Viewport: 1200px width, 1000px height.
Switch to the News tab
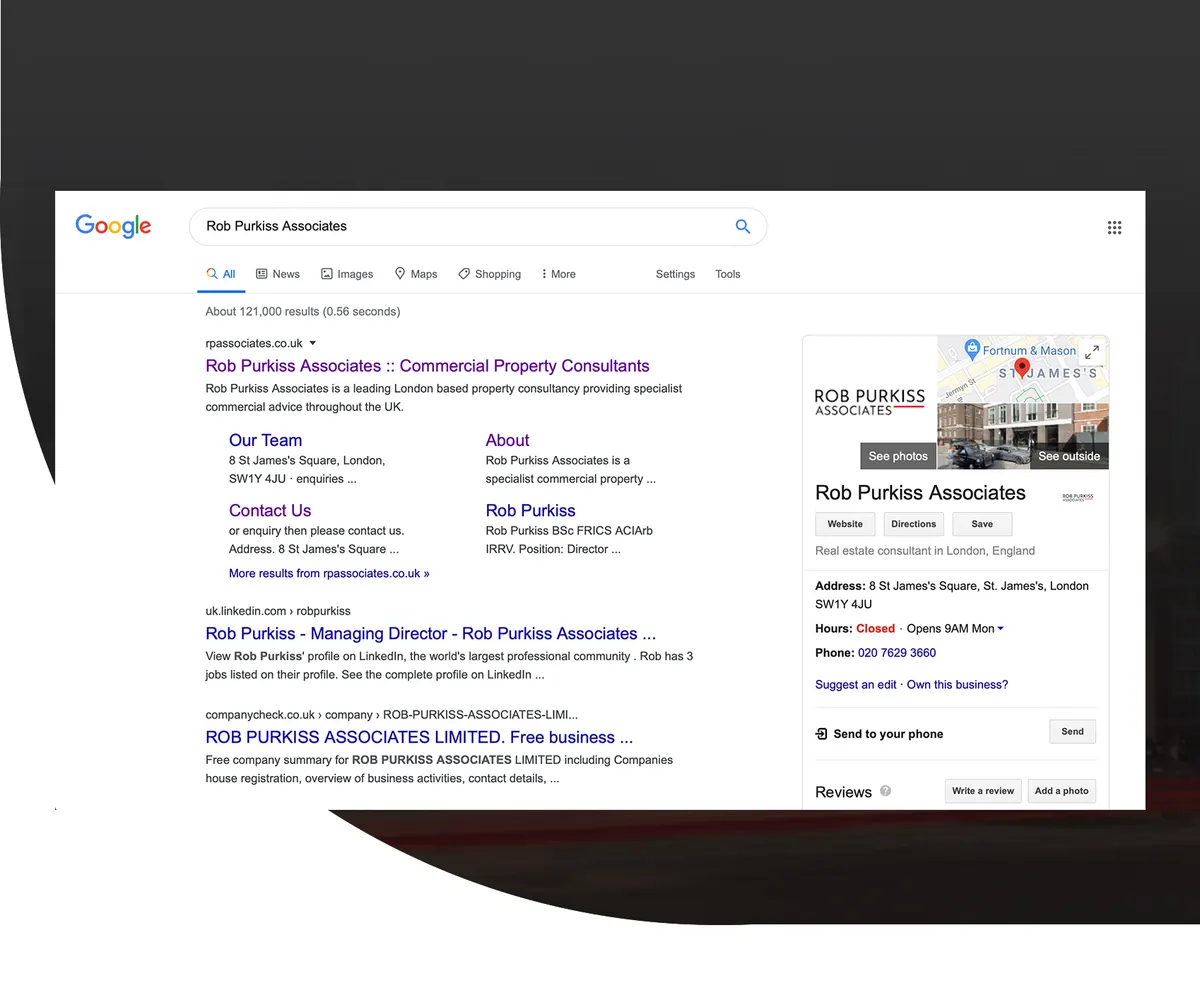[x=277, y=274]
